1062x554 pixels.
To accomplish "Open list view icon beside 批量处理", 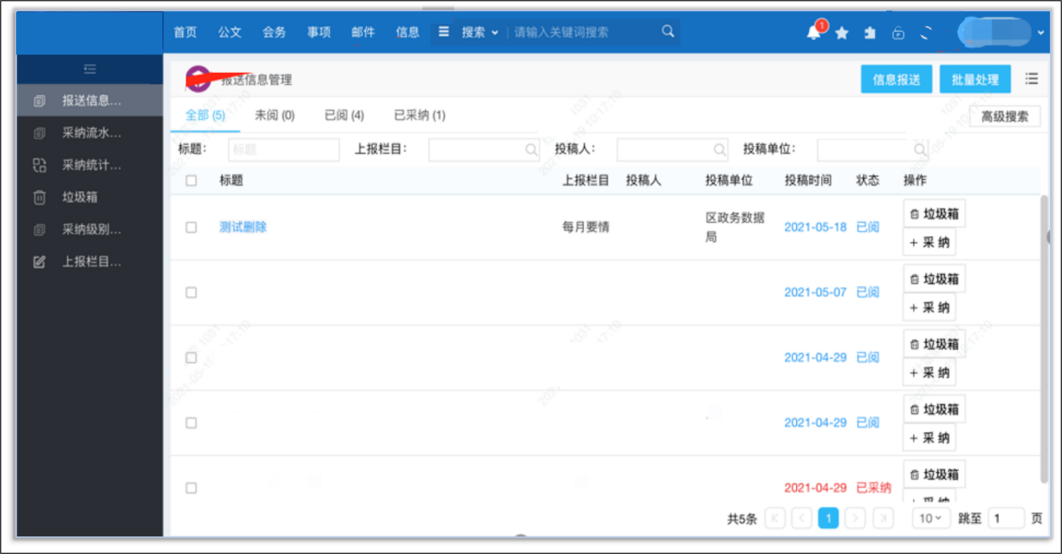I will click(1032, 79).
